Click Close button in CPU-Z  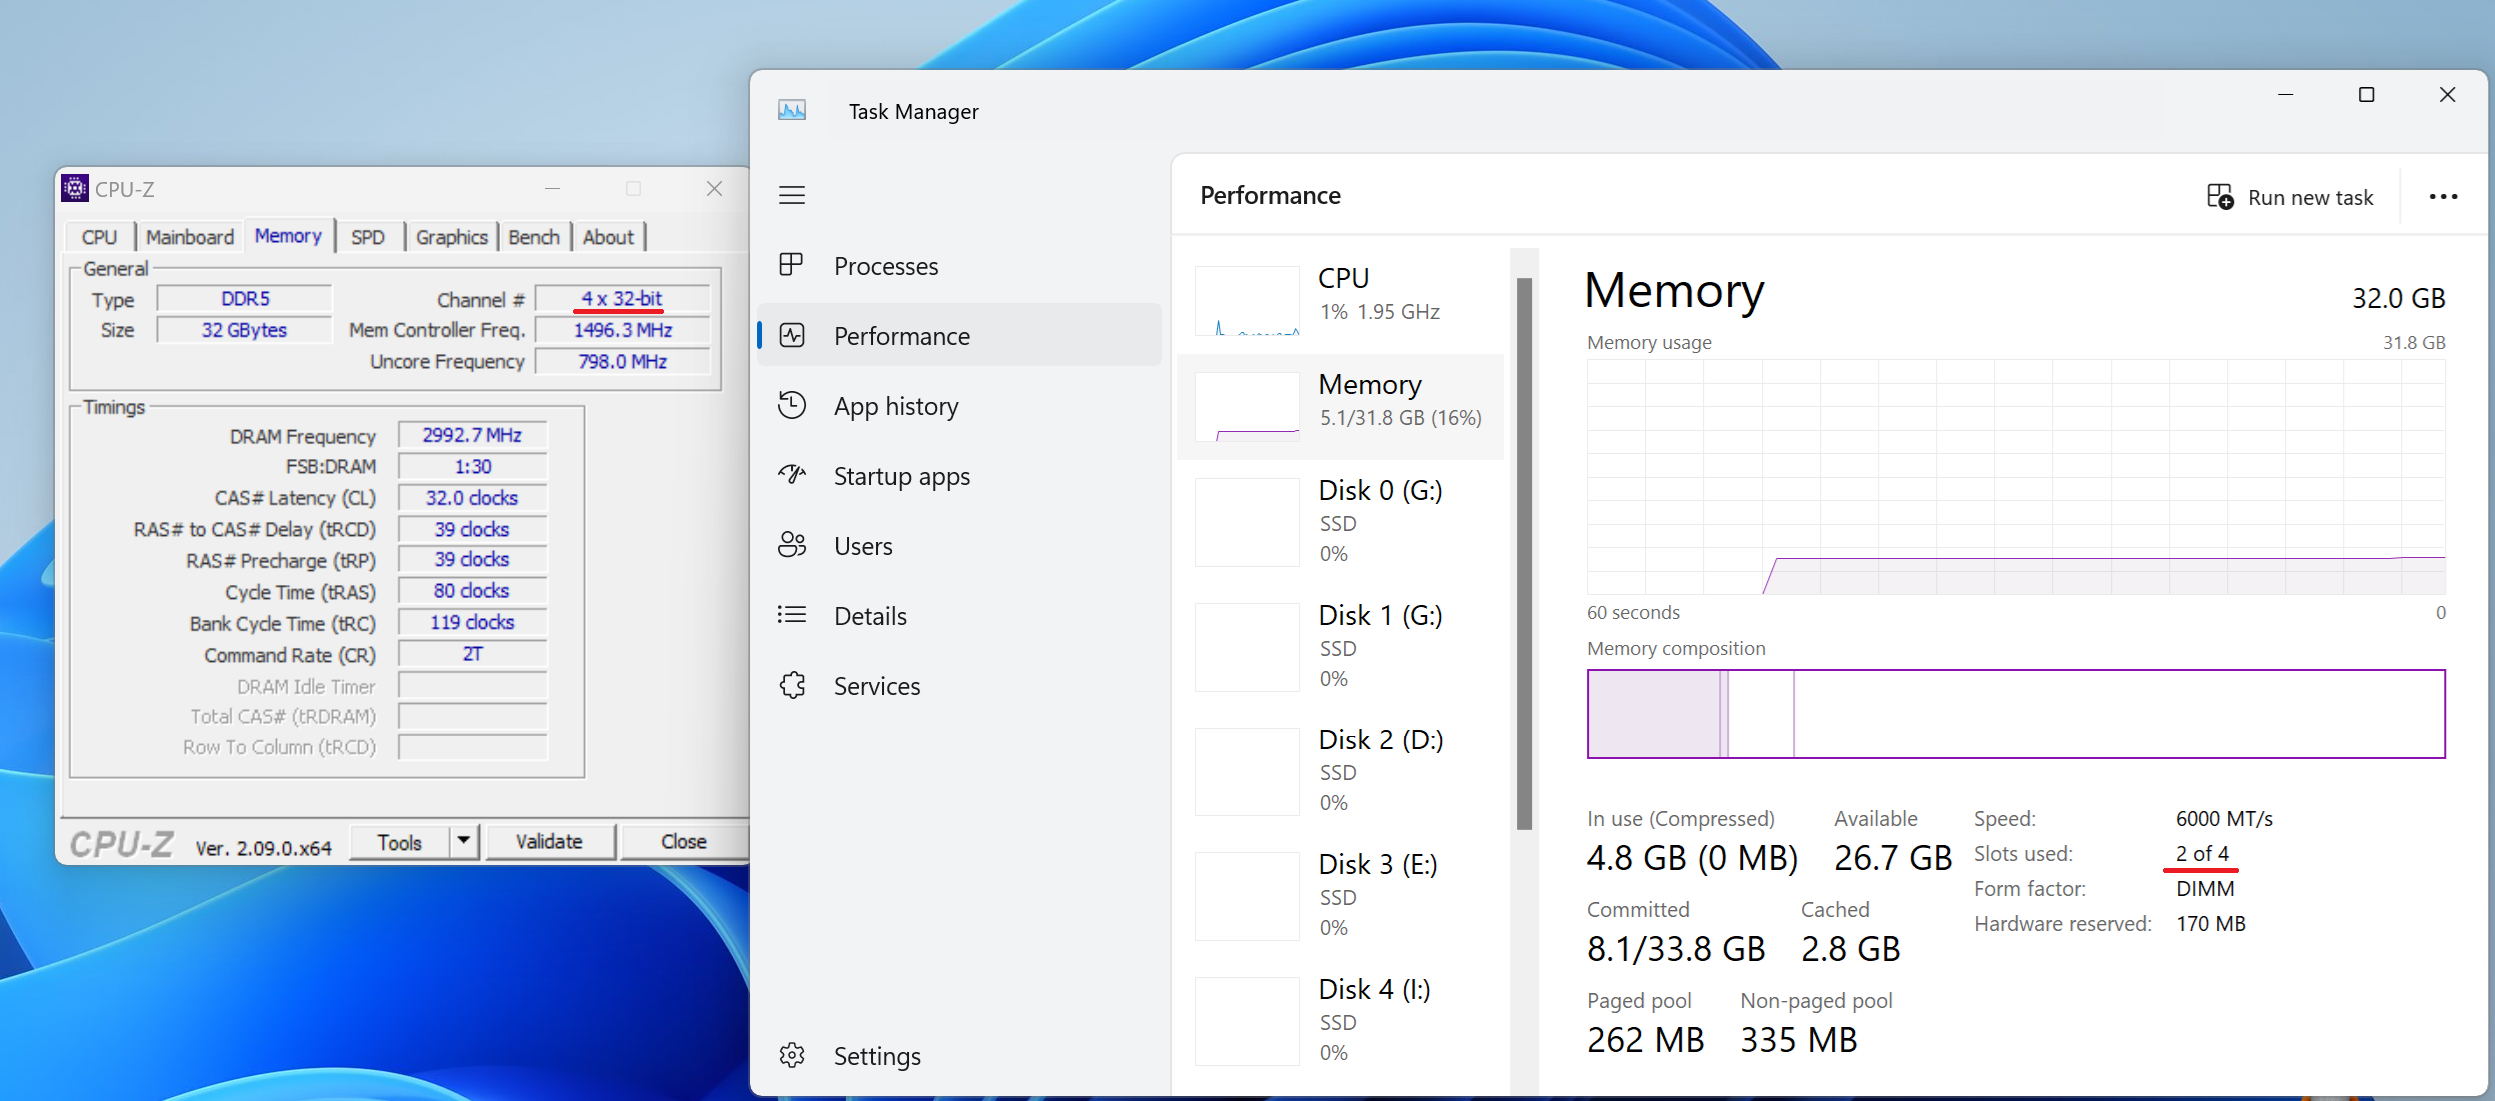(x=684, y=842)
